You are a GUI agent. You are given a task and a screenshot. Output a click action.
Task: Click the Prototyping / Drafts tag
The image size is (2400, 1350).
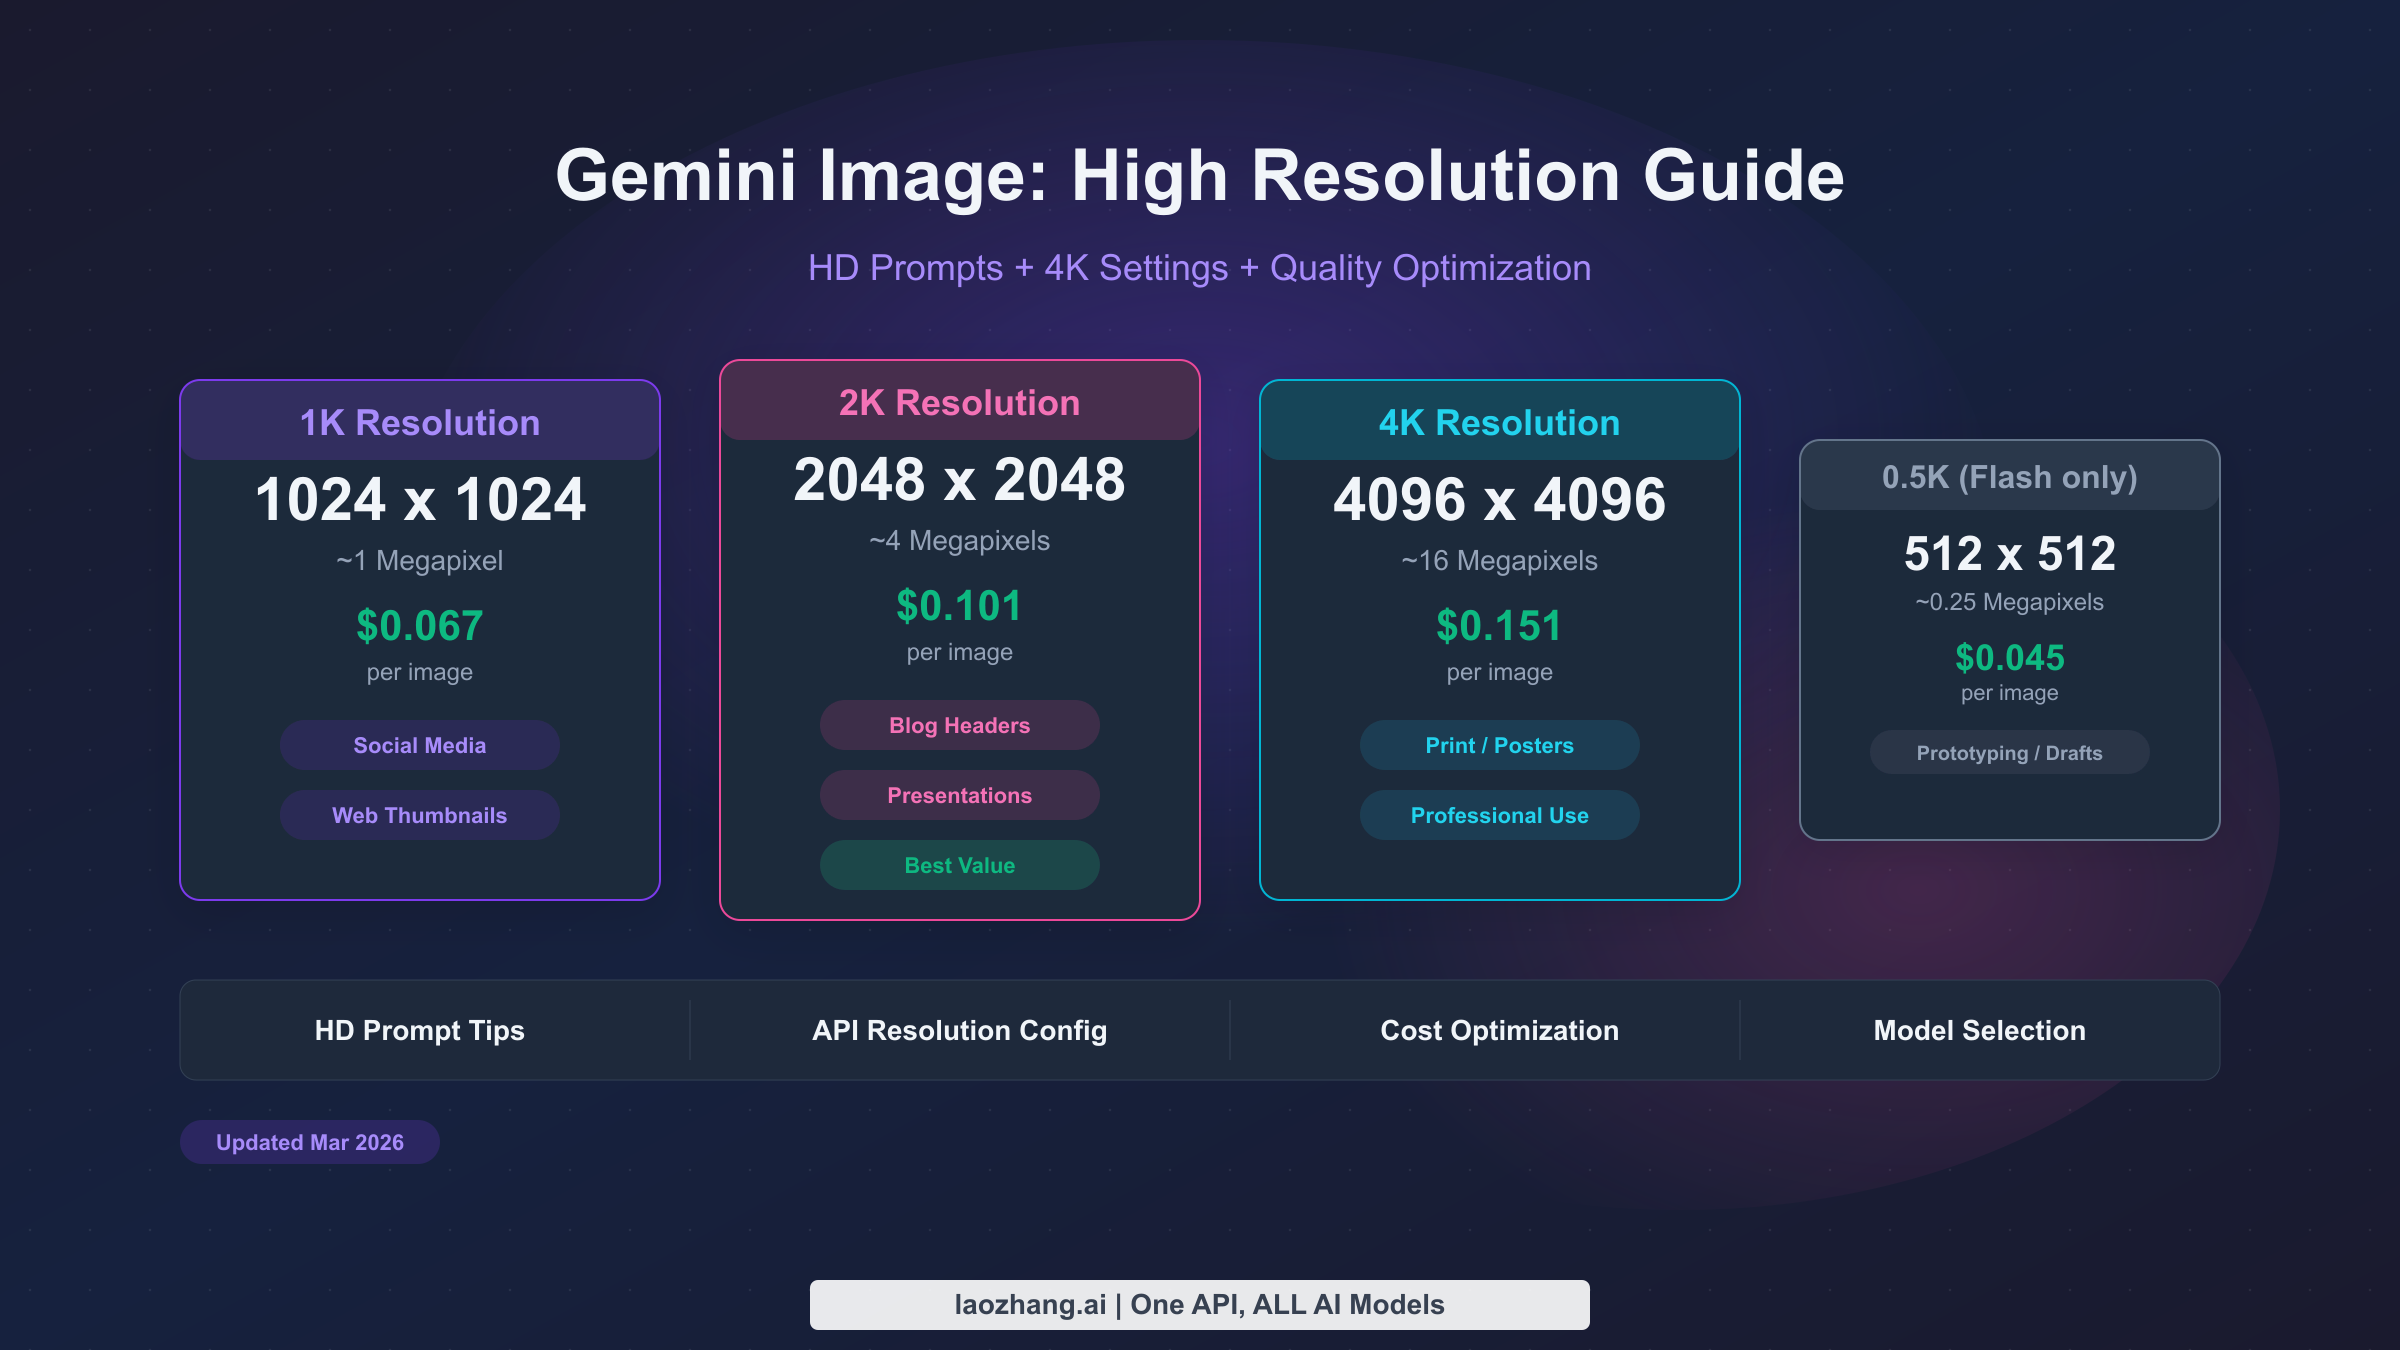click(2008, 752)
